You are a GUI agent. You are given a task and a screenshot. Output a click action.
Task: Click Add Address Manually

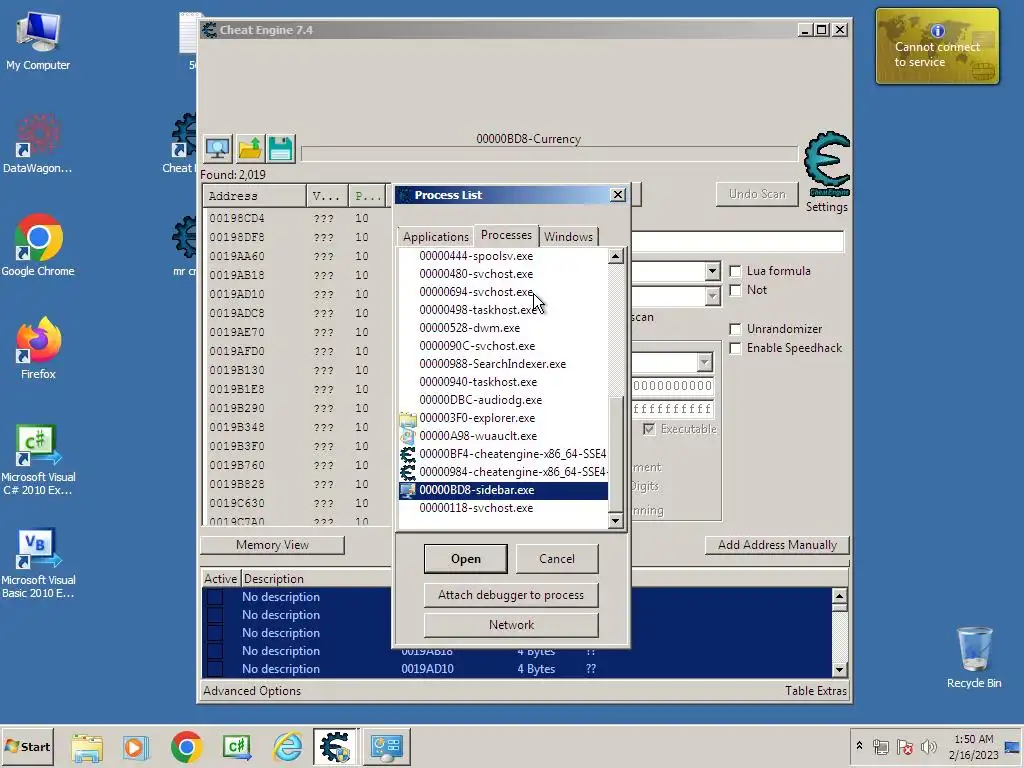(x=777, y=545)
